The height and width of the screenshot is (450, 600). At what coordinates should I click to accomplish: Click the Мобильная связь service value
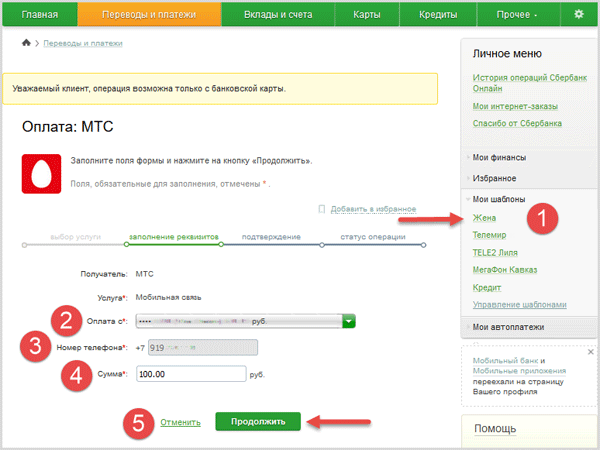[168, 297]
